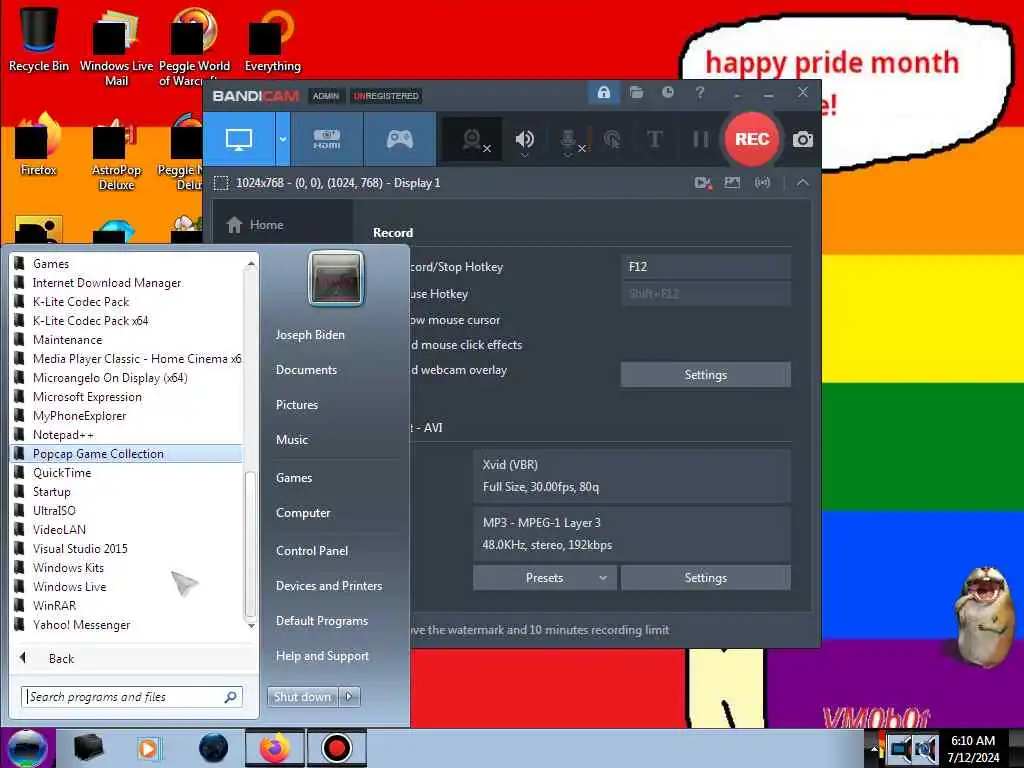Open Devices and Printers
The image size is (1024, 768).
(x=329, y=586)
